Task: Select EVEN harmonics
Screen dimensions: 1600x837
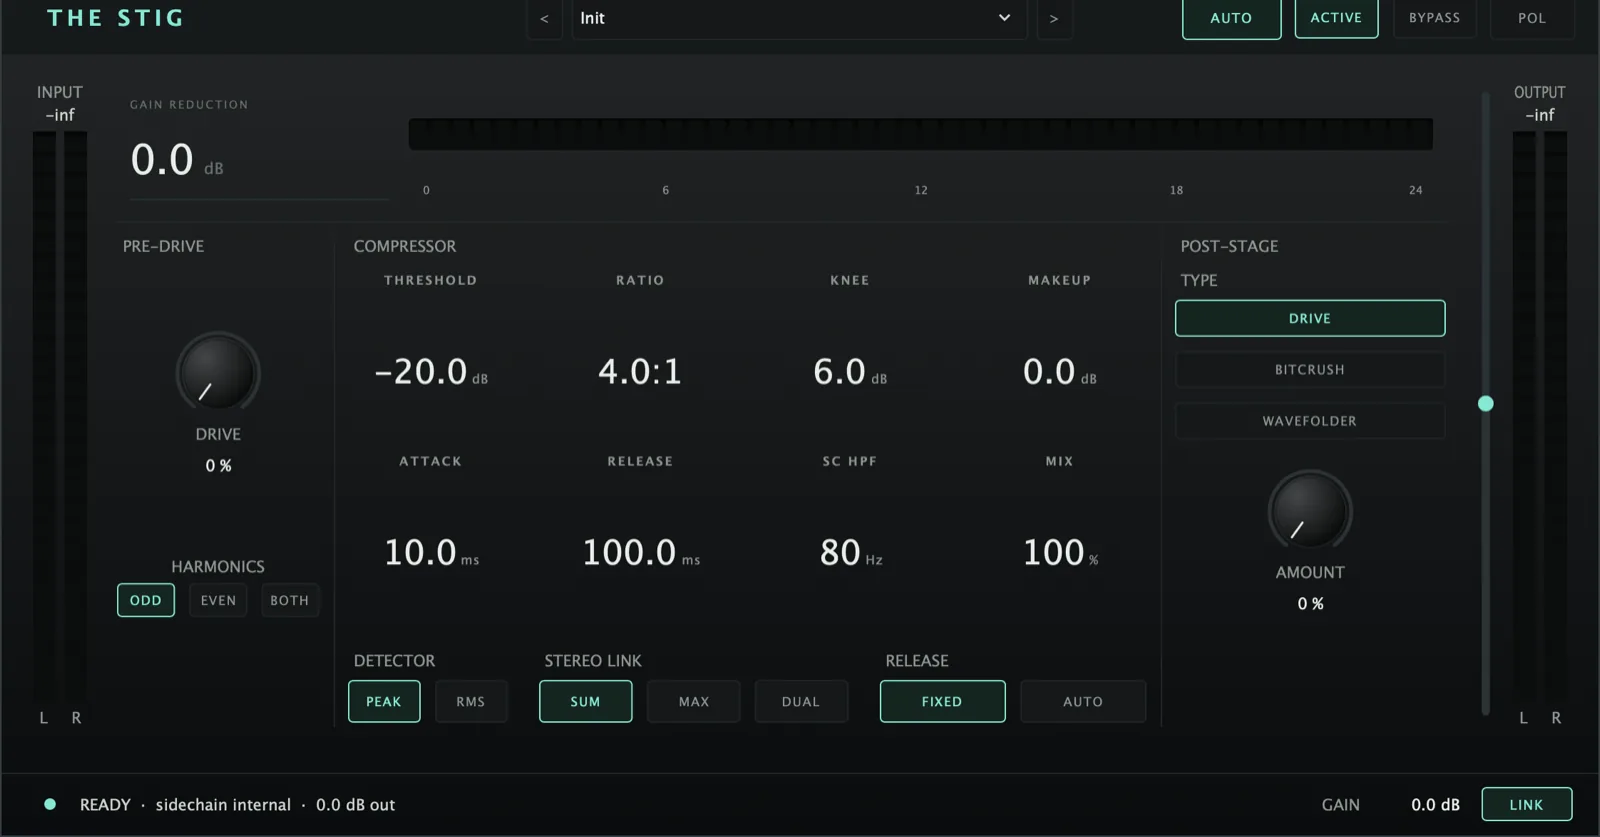Action: click(218, 600)
